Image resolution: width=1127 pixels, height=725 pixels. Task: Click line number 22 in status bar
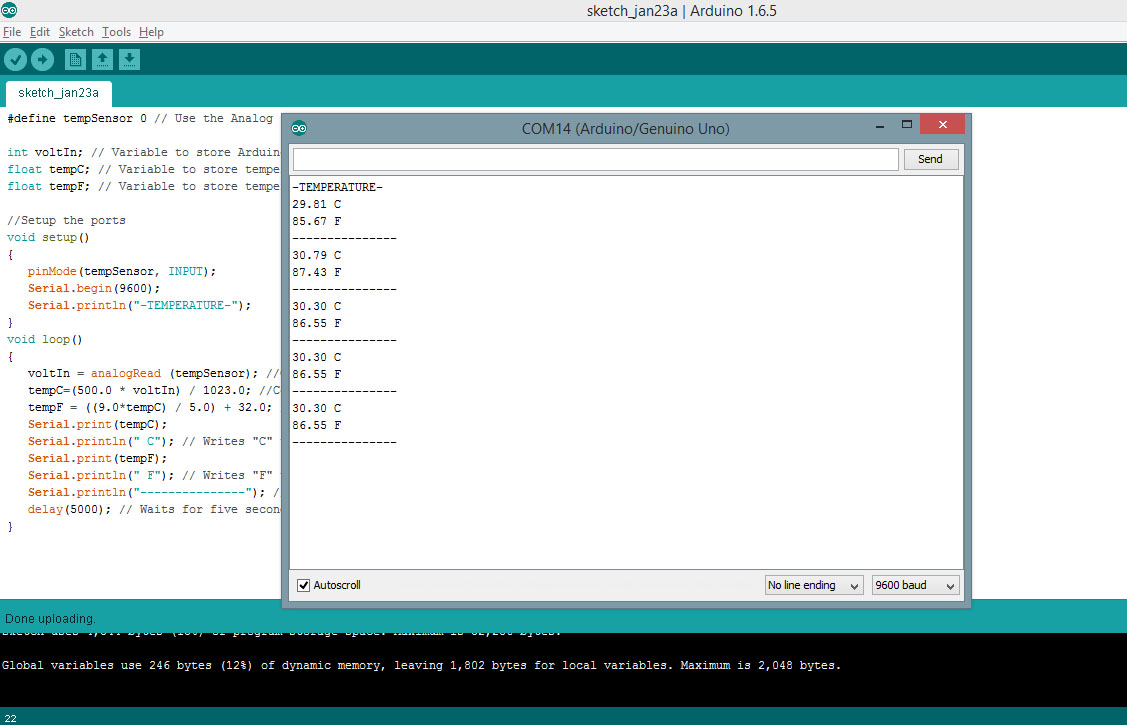click(x=10, y=718)
